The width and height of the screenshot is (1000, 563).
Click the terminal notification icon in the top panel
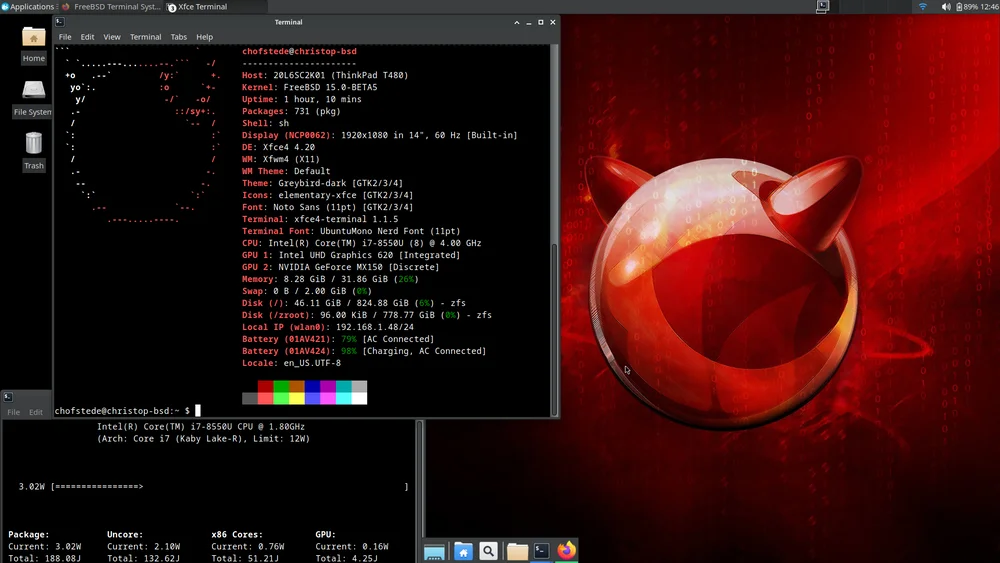823,6
